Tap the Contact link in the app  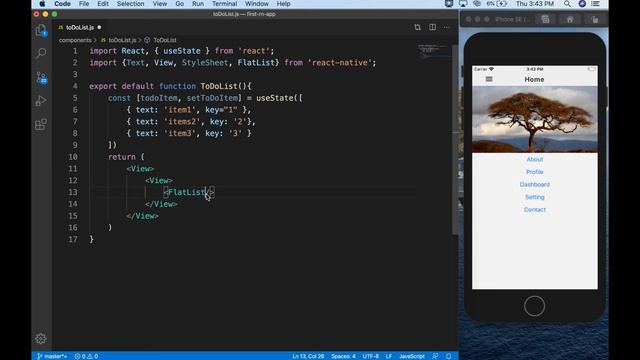point(535,210)
